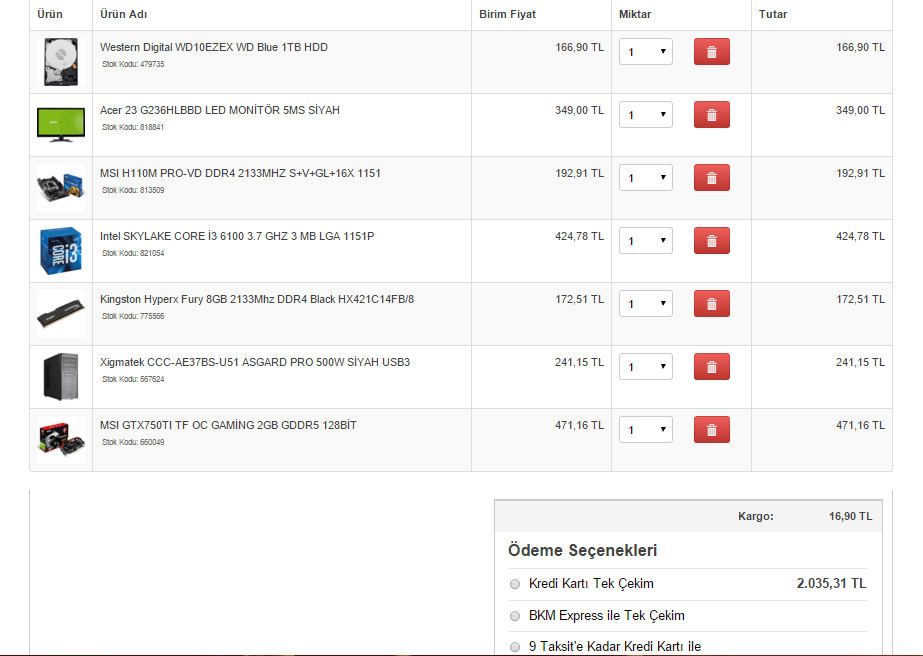This screenshot has height=656, width=923.
Task: Click the 424,78 TL unit price
Action: click(x=579, y=236)
